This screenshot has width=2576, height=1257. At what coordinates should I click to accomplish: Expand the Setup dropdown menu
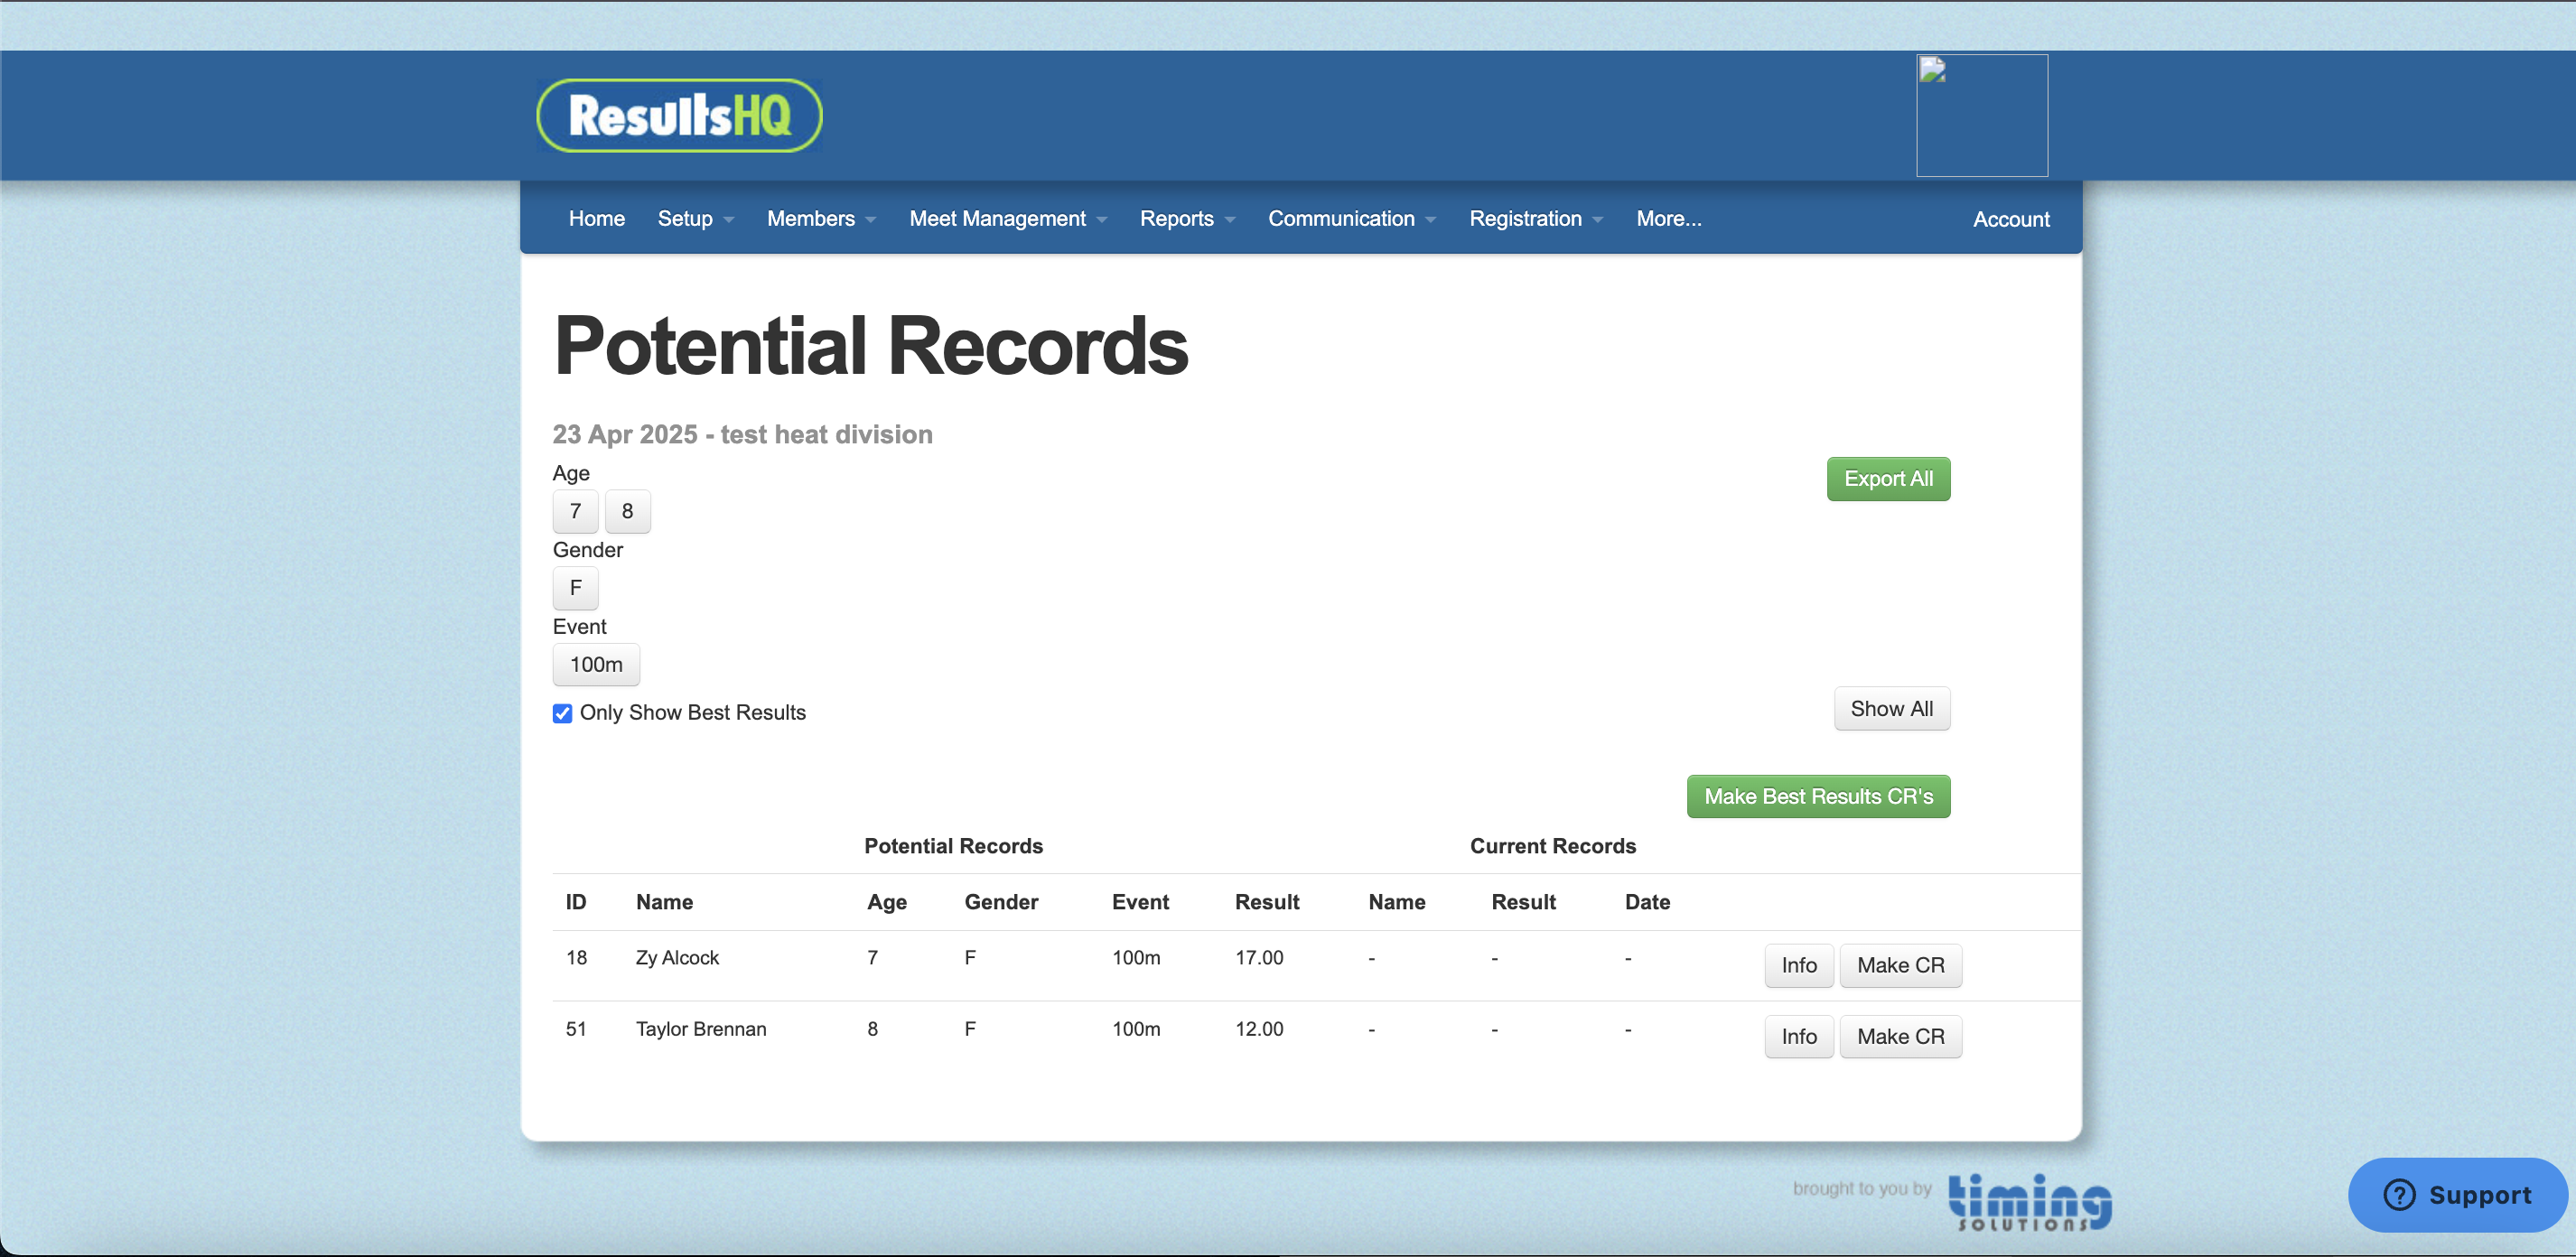click(x=695, y=218)
